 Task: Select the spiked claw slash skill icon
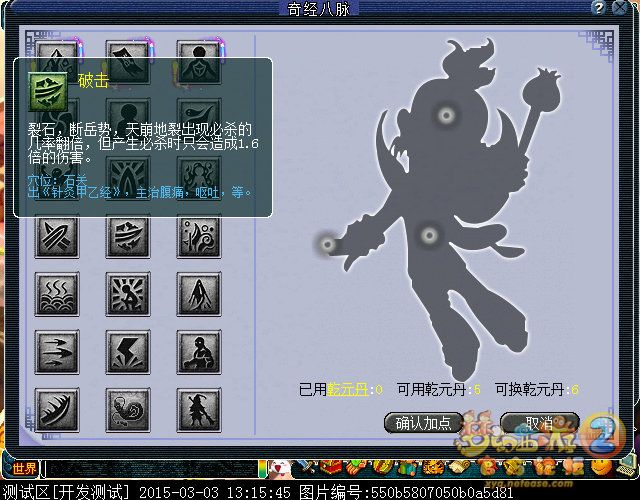click(57, 410)
